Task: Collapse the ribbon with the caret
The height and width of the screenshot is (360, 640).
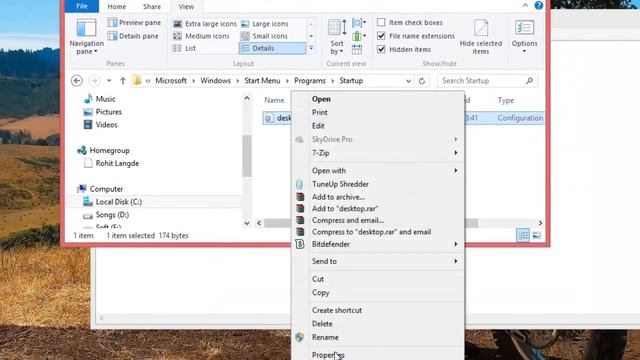Action: [x=525, y=5]
